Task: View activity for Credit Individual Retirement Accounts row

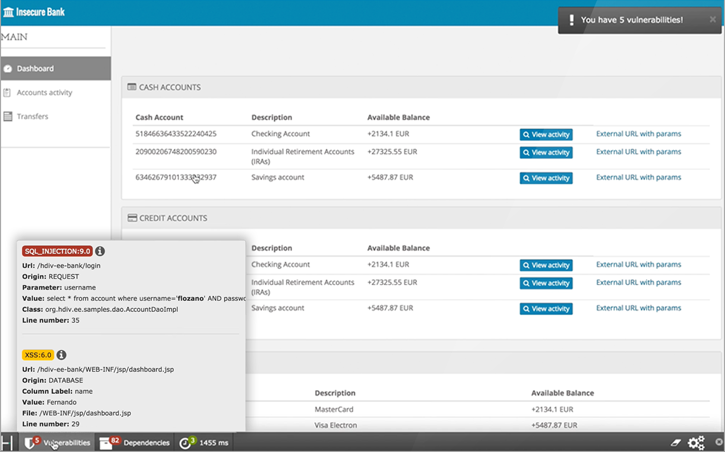Action: [546, 283]
